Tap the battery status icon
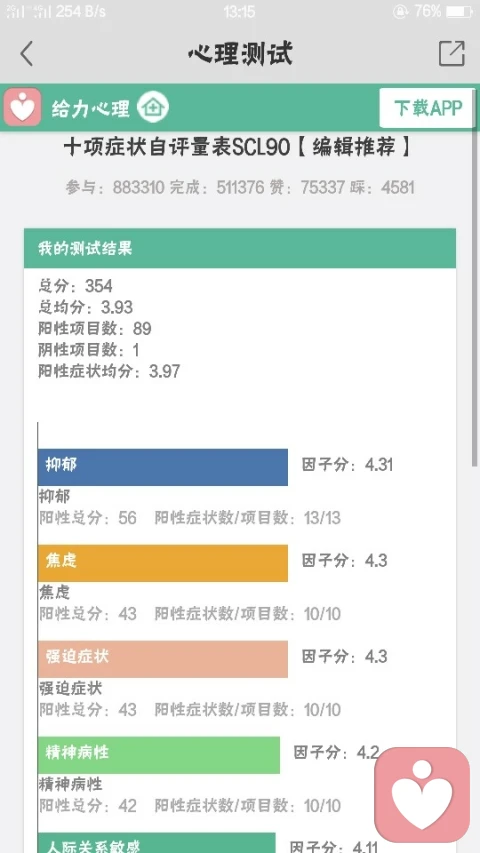This screenshot has width=480, height=853. point(460,11)
